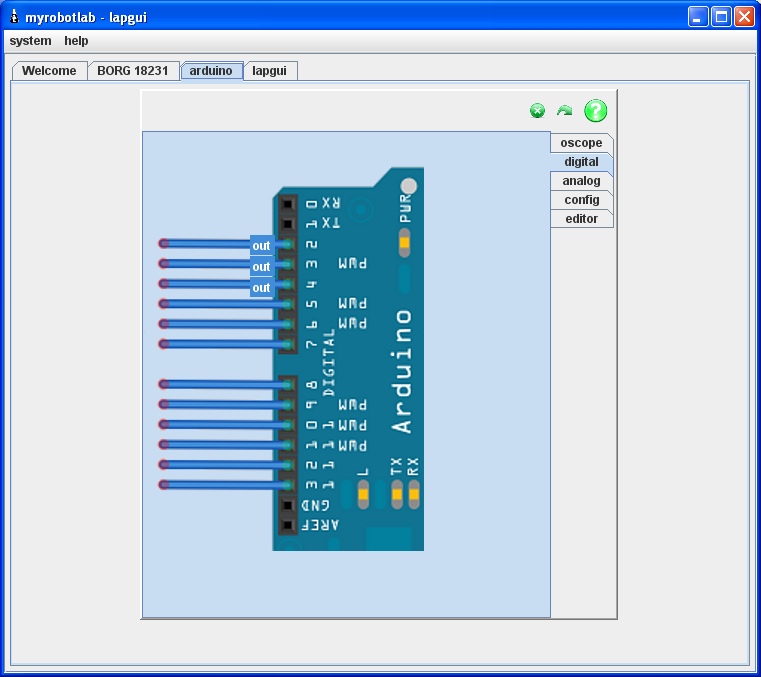Click the myrobotlab window icon in title bar

coord(15,17)
